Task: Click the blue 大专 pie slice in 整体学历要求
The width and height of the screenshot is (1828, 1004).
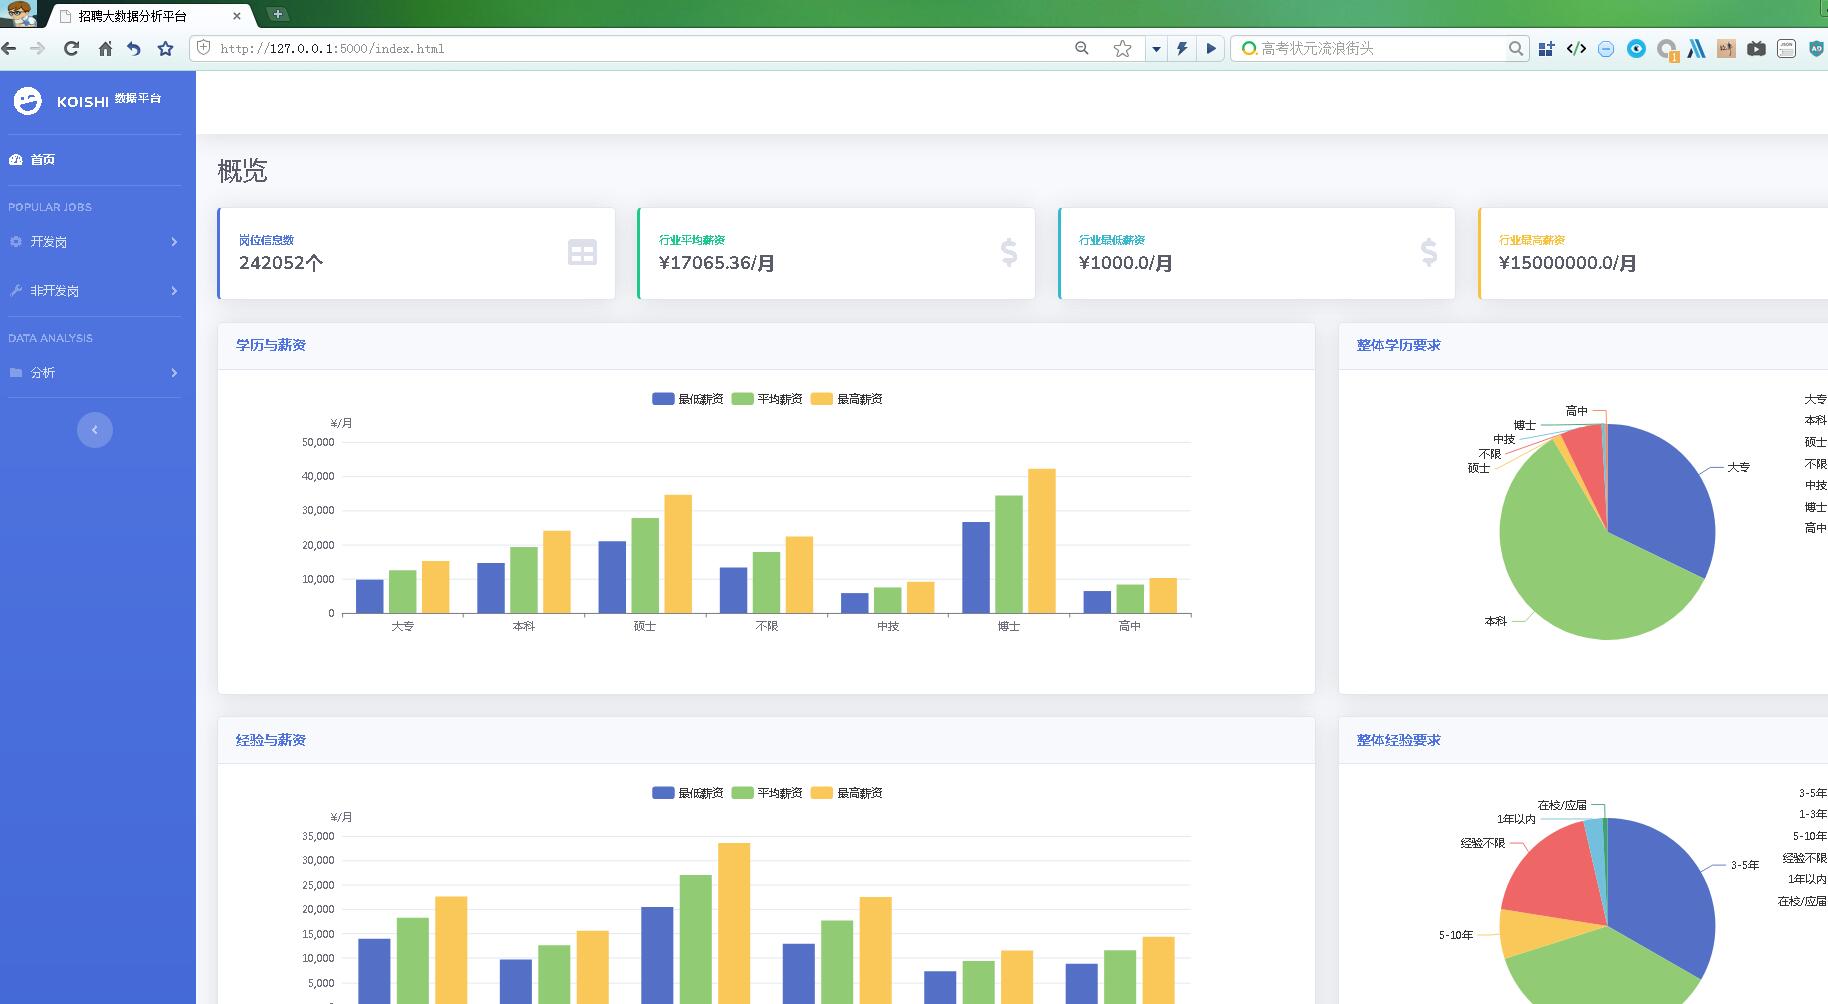Action: pos(1660,500)
